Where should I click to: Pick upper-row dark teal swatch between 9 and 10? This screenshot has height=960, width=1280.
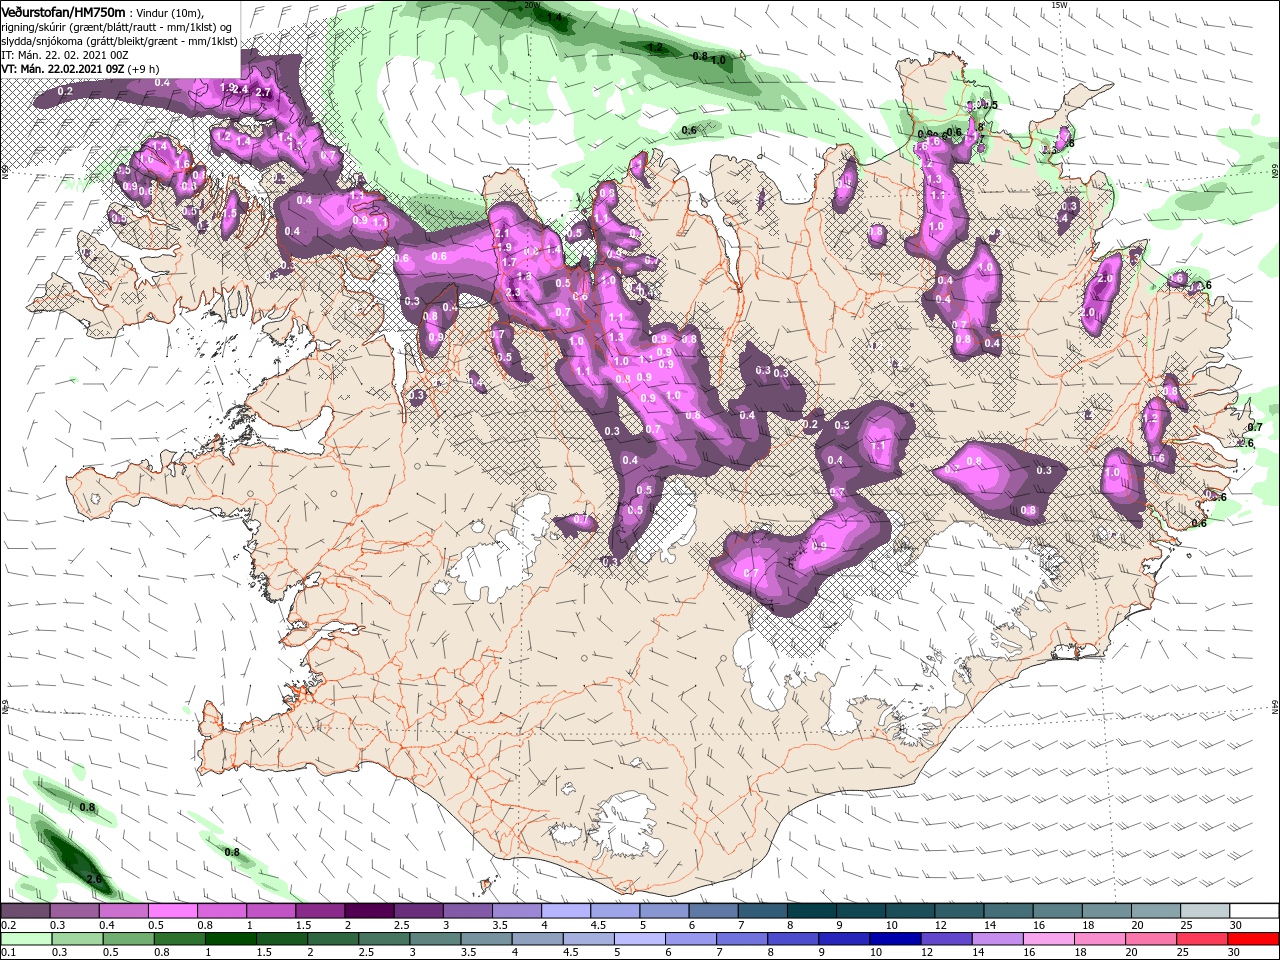coord(861,911)
